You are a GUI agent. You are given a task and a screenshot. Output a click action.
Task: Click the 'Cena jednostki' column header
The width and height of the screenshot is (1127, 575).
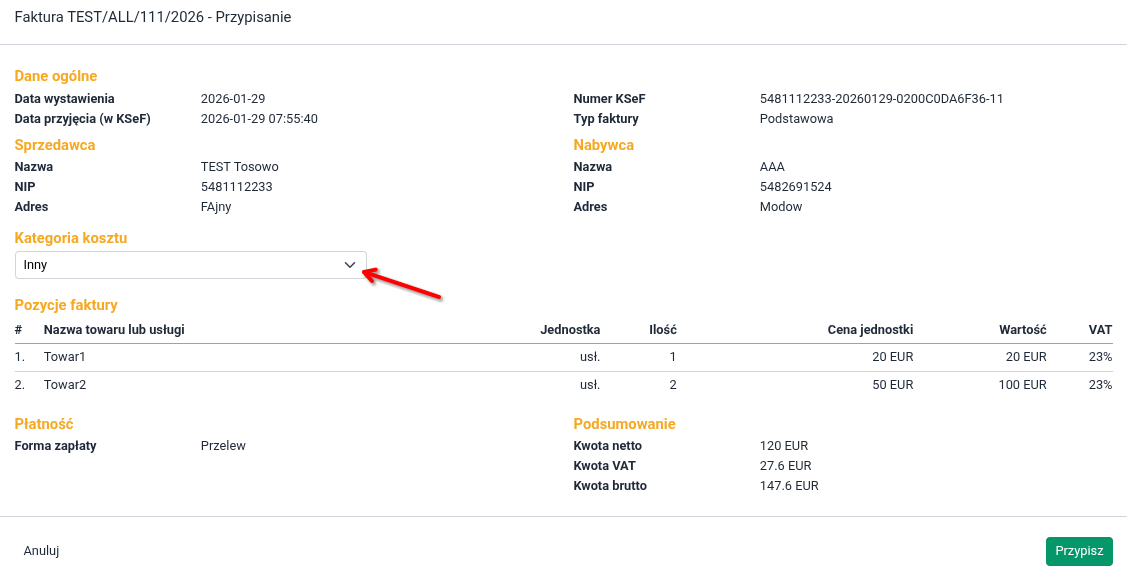870,330
